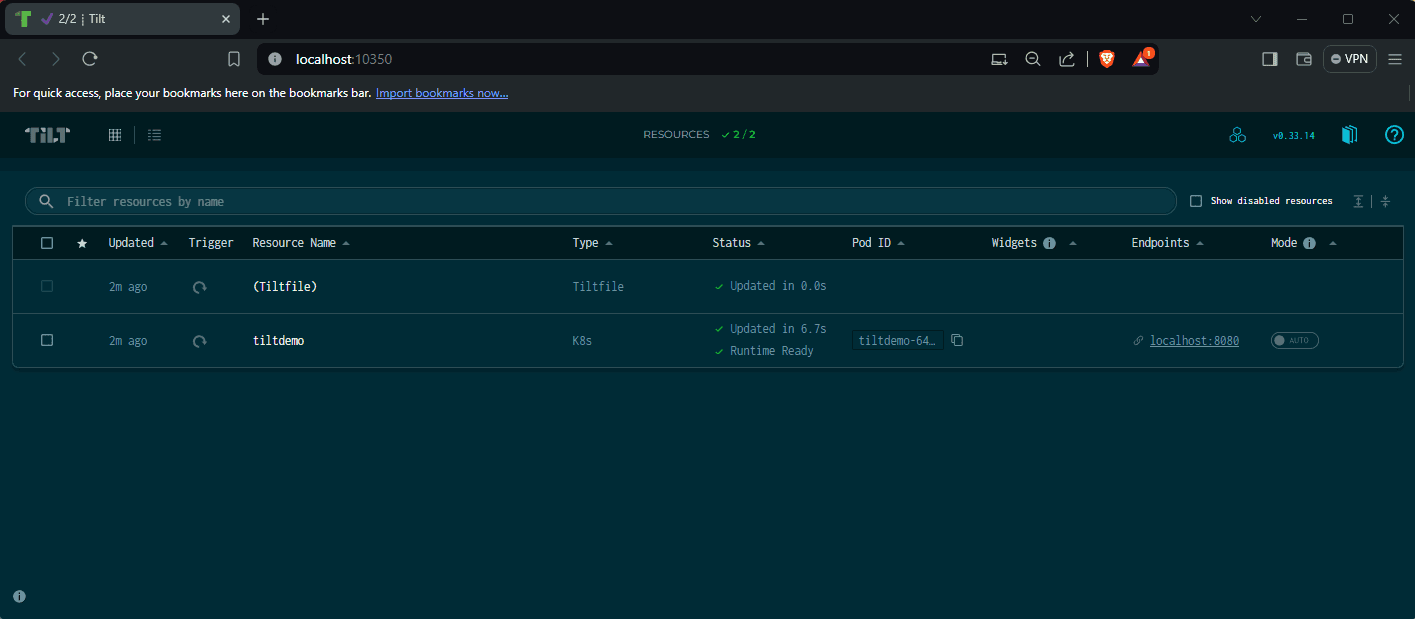This screenshot has width=1415, height=619.
Task: Sort by Type column
Action: click(593, 243)
